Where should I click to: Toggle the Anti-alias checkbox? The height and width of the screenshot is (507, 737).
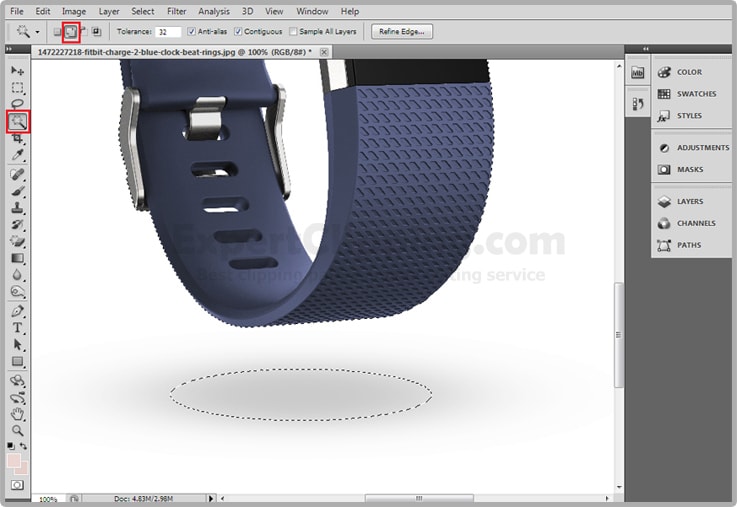192,32
